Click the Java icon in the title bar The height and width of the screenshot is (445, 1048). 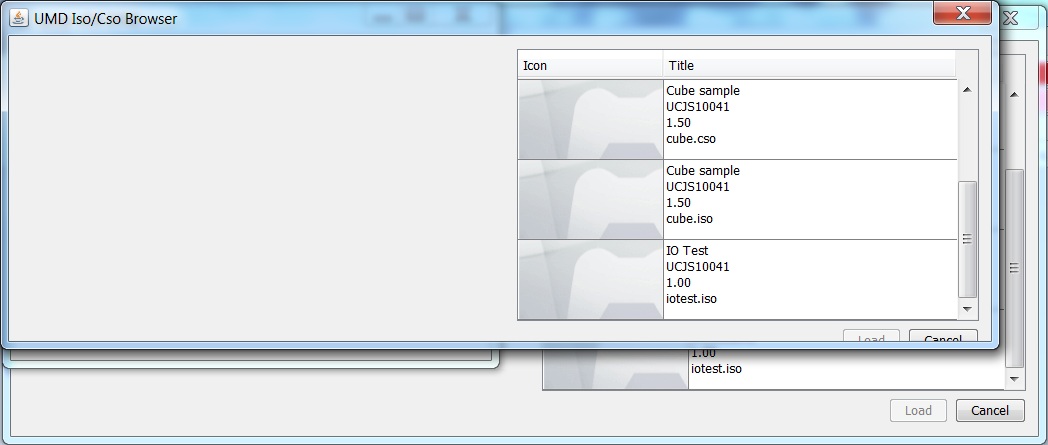19,18
